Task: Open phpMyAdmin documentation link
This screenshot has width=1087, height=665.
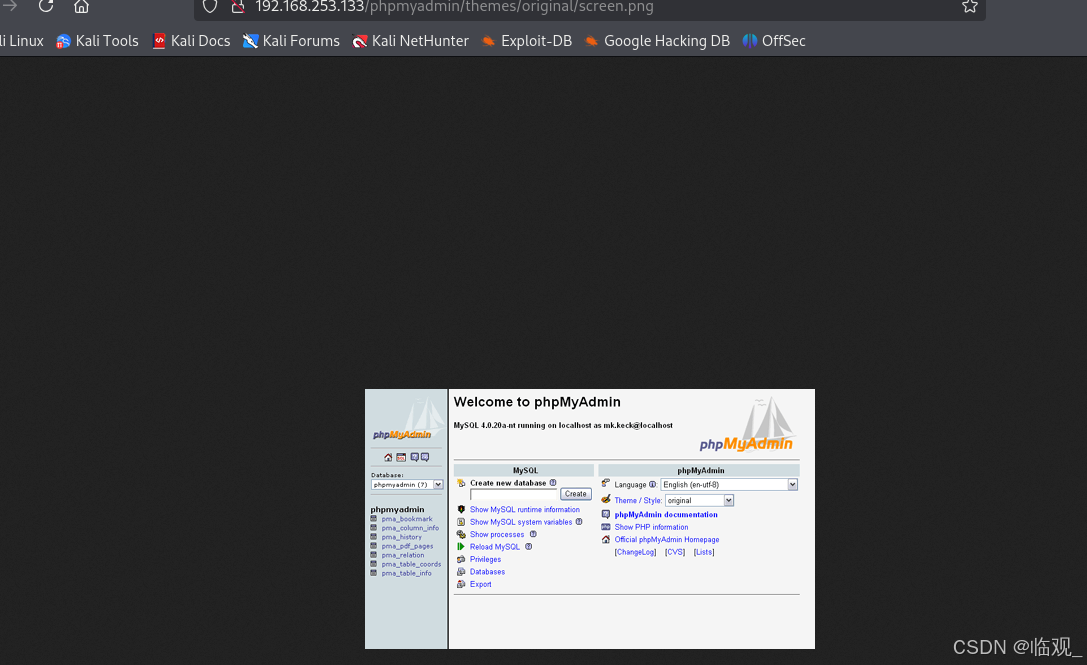Action: tap(666, 515)
